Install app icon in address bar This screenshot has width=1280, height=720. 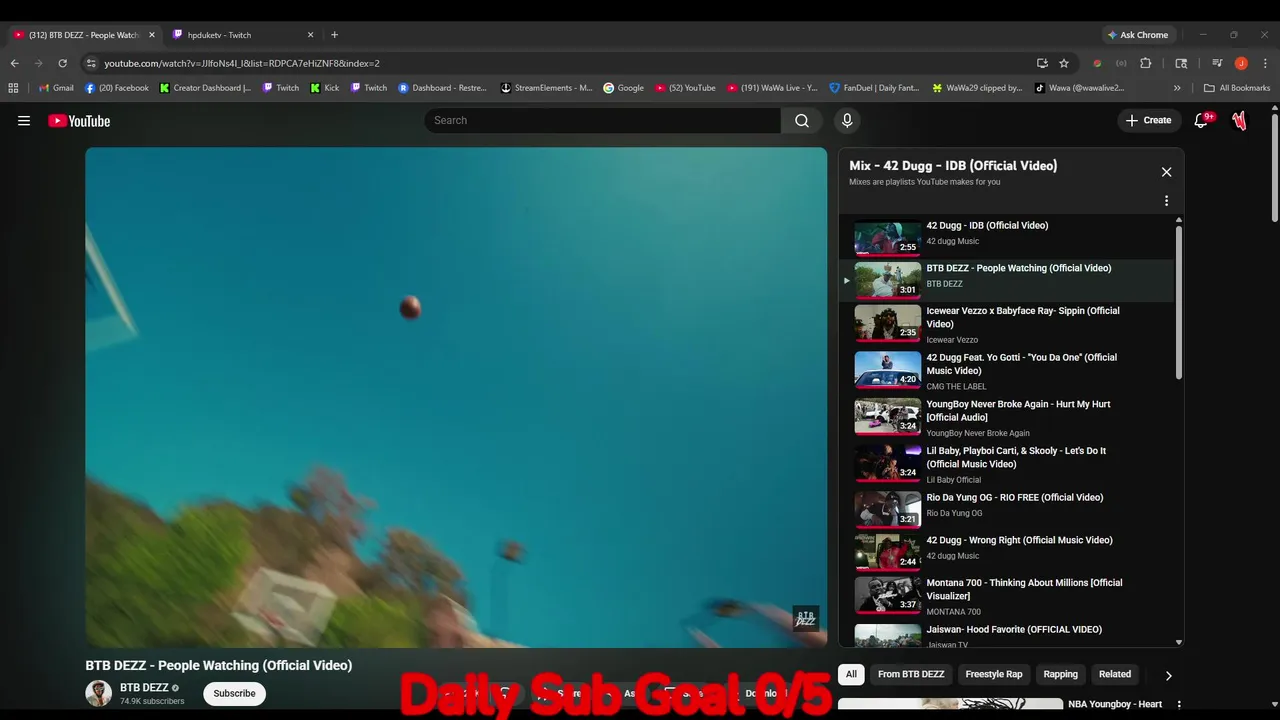[1042, 63]
